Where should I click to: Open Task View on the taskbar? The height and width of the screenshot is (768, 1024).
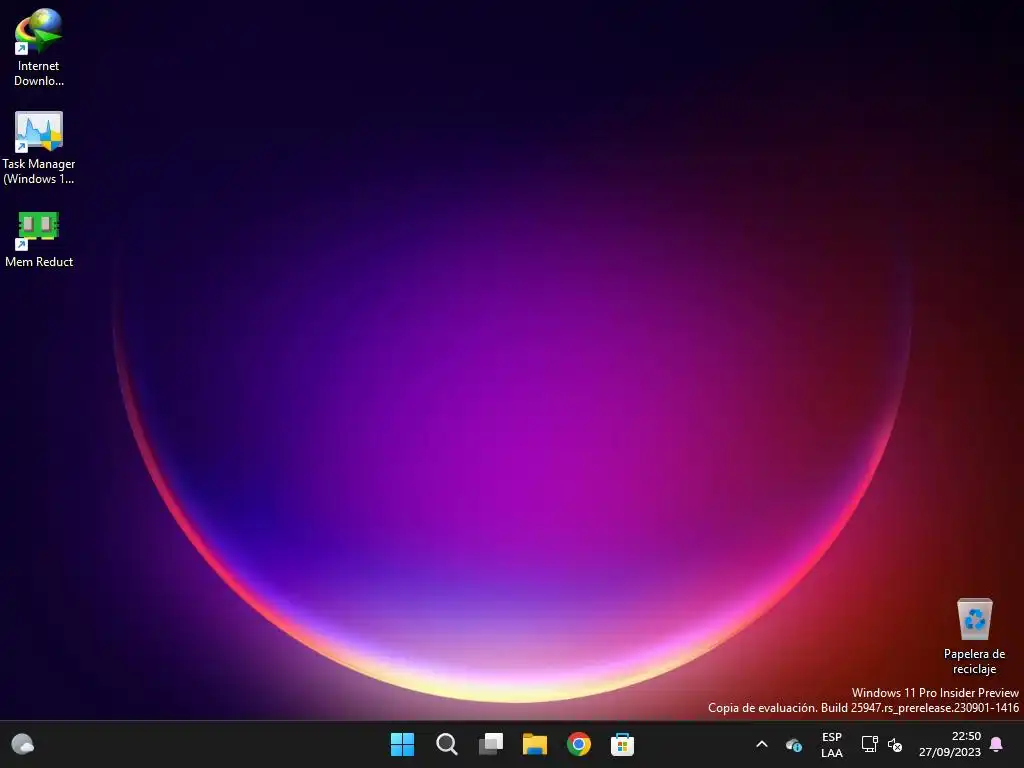[x=490, y=744]
